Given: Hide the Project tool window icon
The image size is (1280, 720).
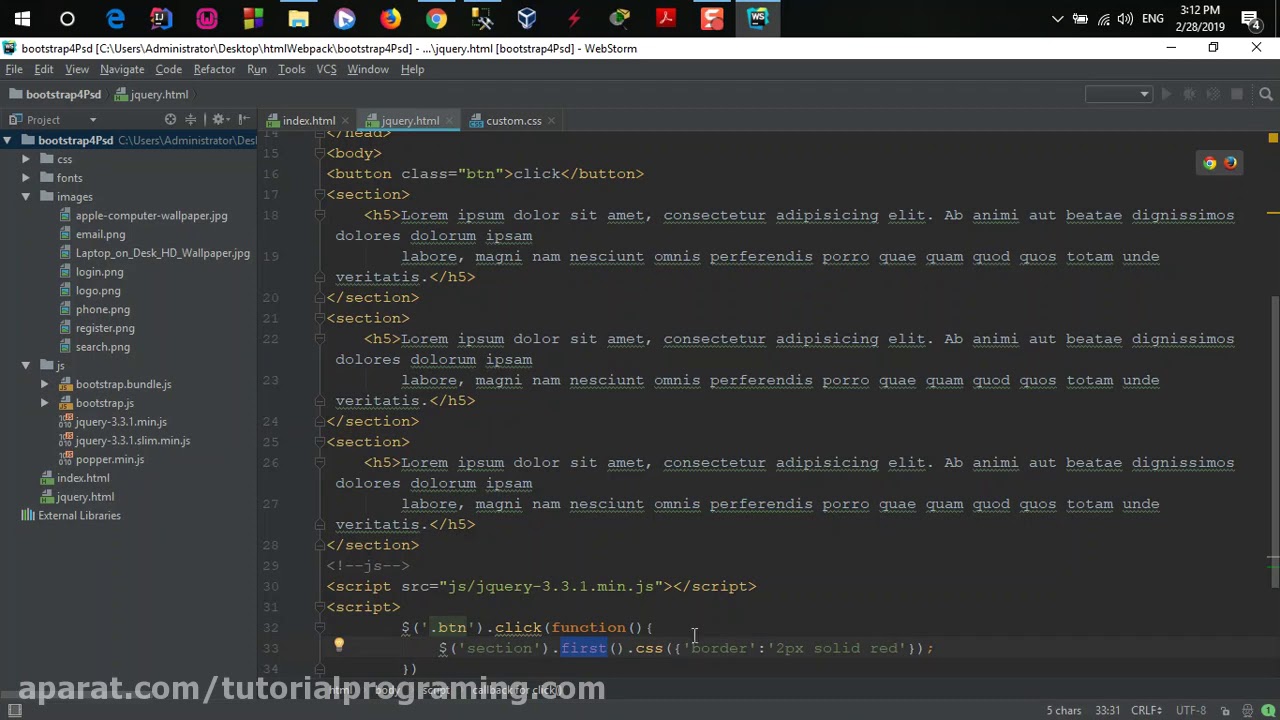Looking at the screenshot, I should click(x=244, y=119).
